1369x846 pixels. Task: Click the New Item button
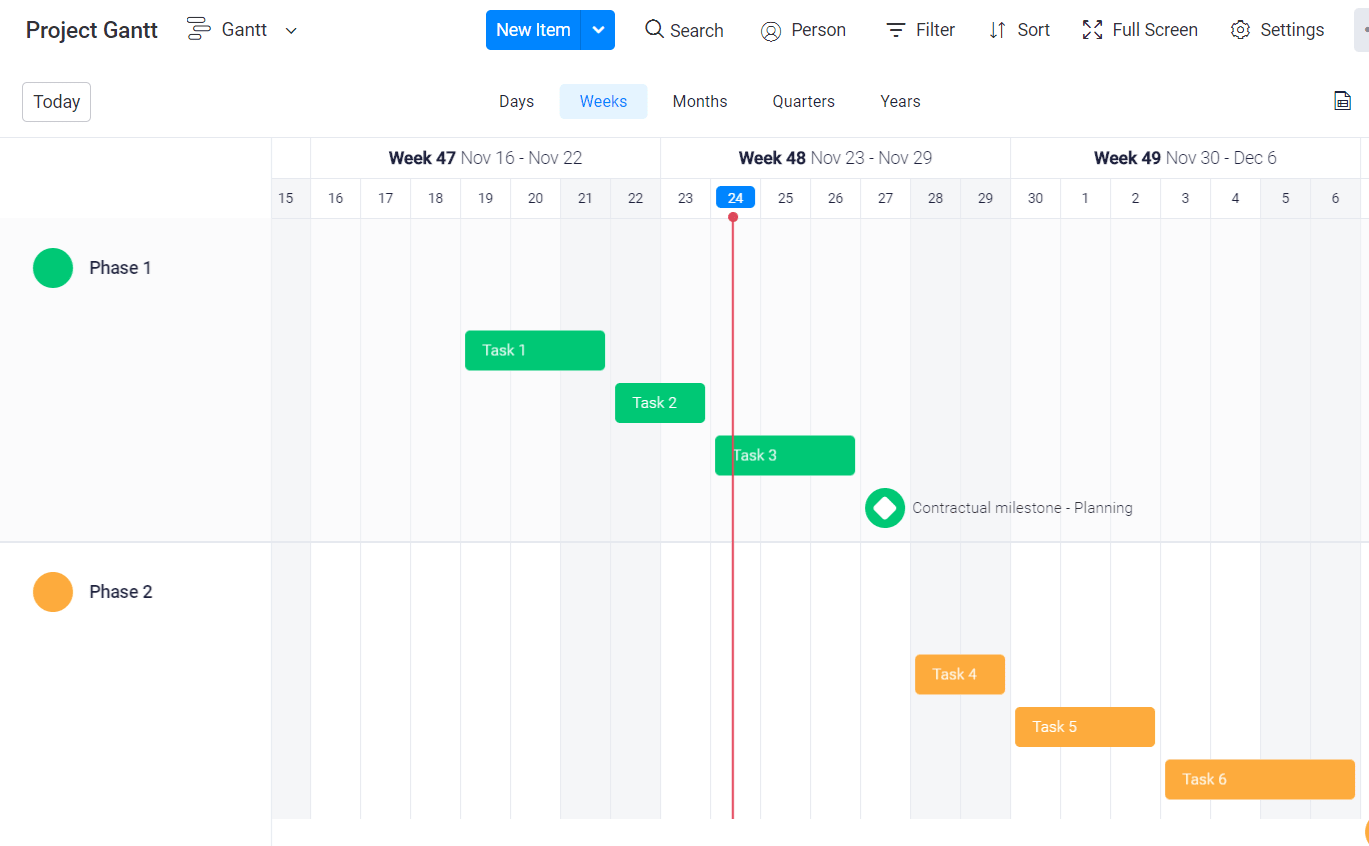point(533,30)
